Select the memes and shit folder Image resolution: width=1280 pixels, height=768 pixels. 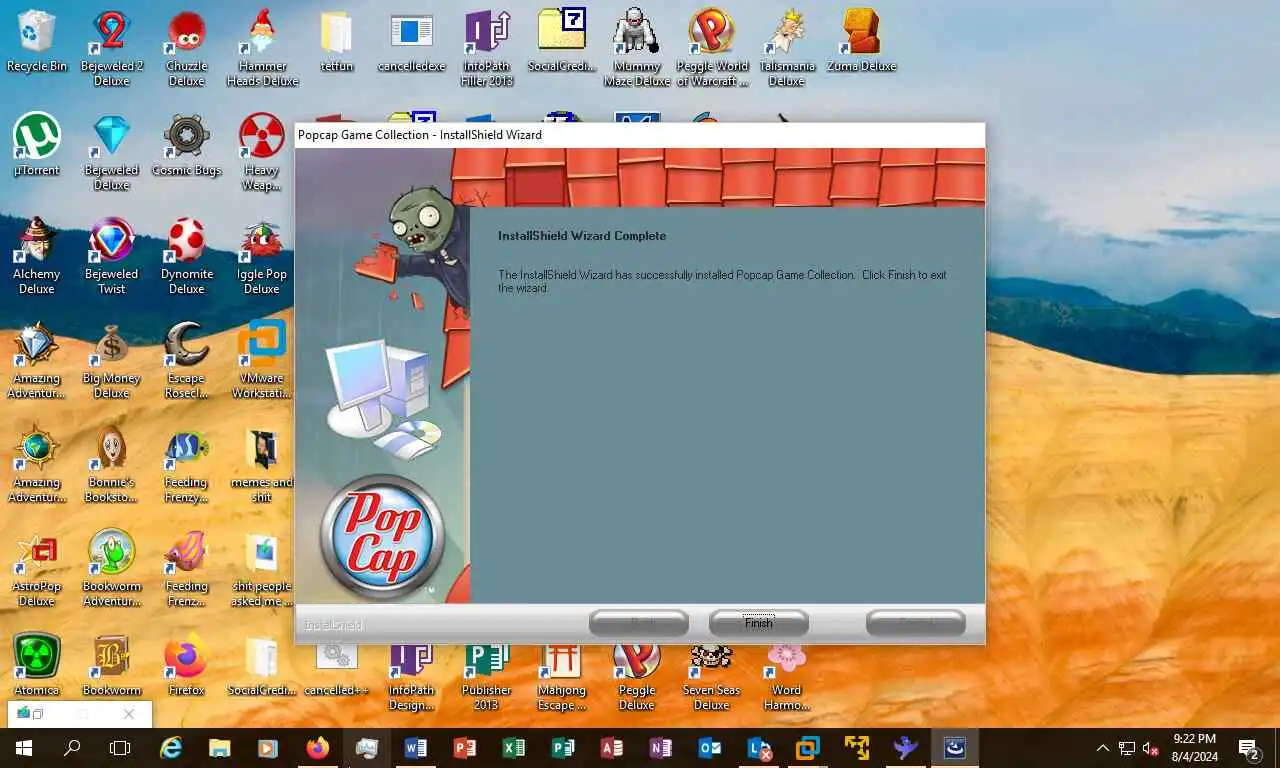[262, 464]
